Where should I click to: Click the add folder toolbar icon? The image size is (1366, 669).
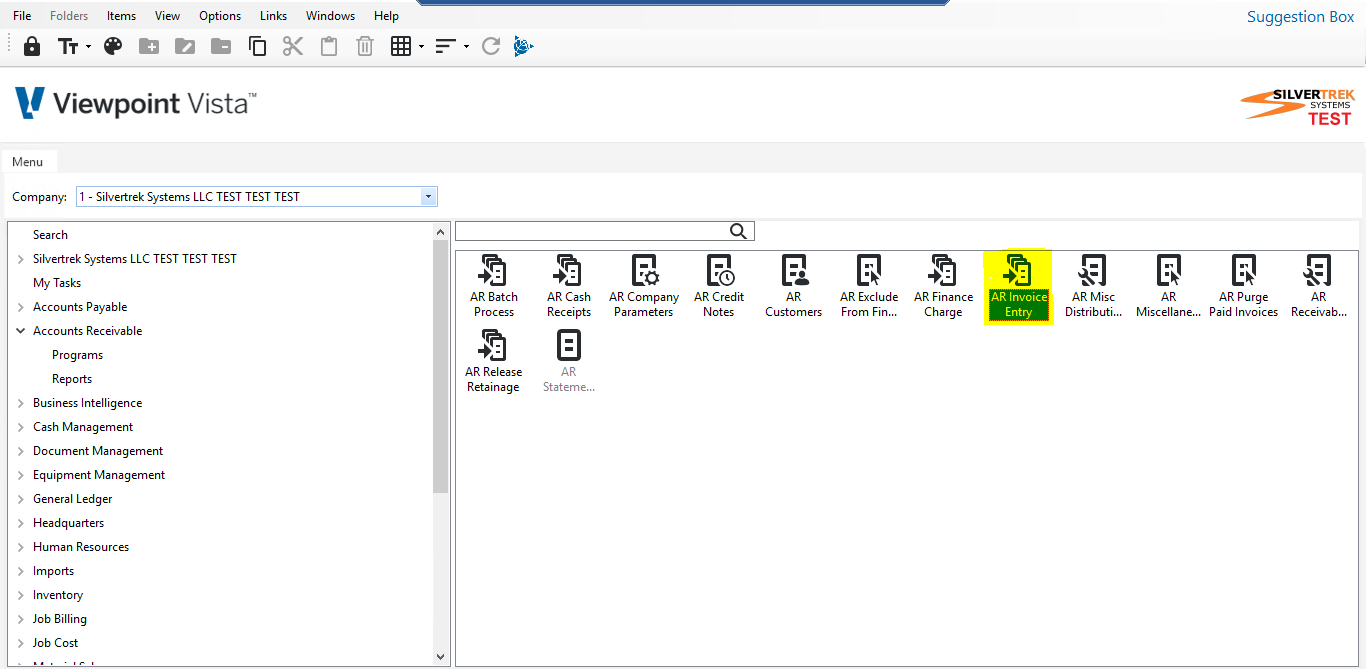click(x=149, y=46)
